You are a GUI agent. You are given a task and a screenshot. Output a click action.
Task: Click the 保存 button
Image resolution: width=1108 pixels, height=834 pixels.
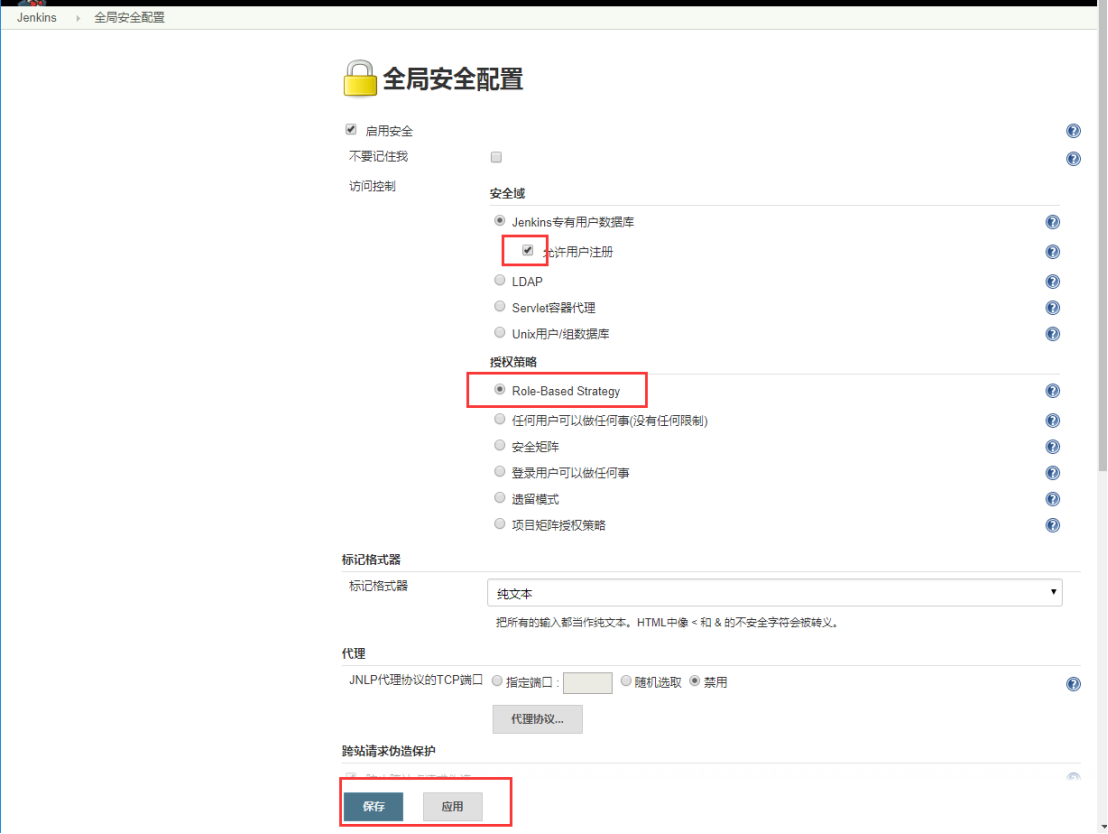click(373, 806)
